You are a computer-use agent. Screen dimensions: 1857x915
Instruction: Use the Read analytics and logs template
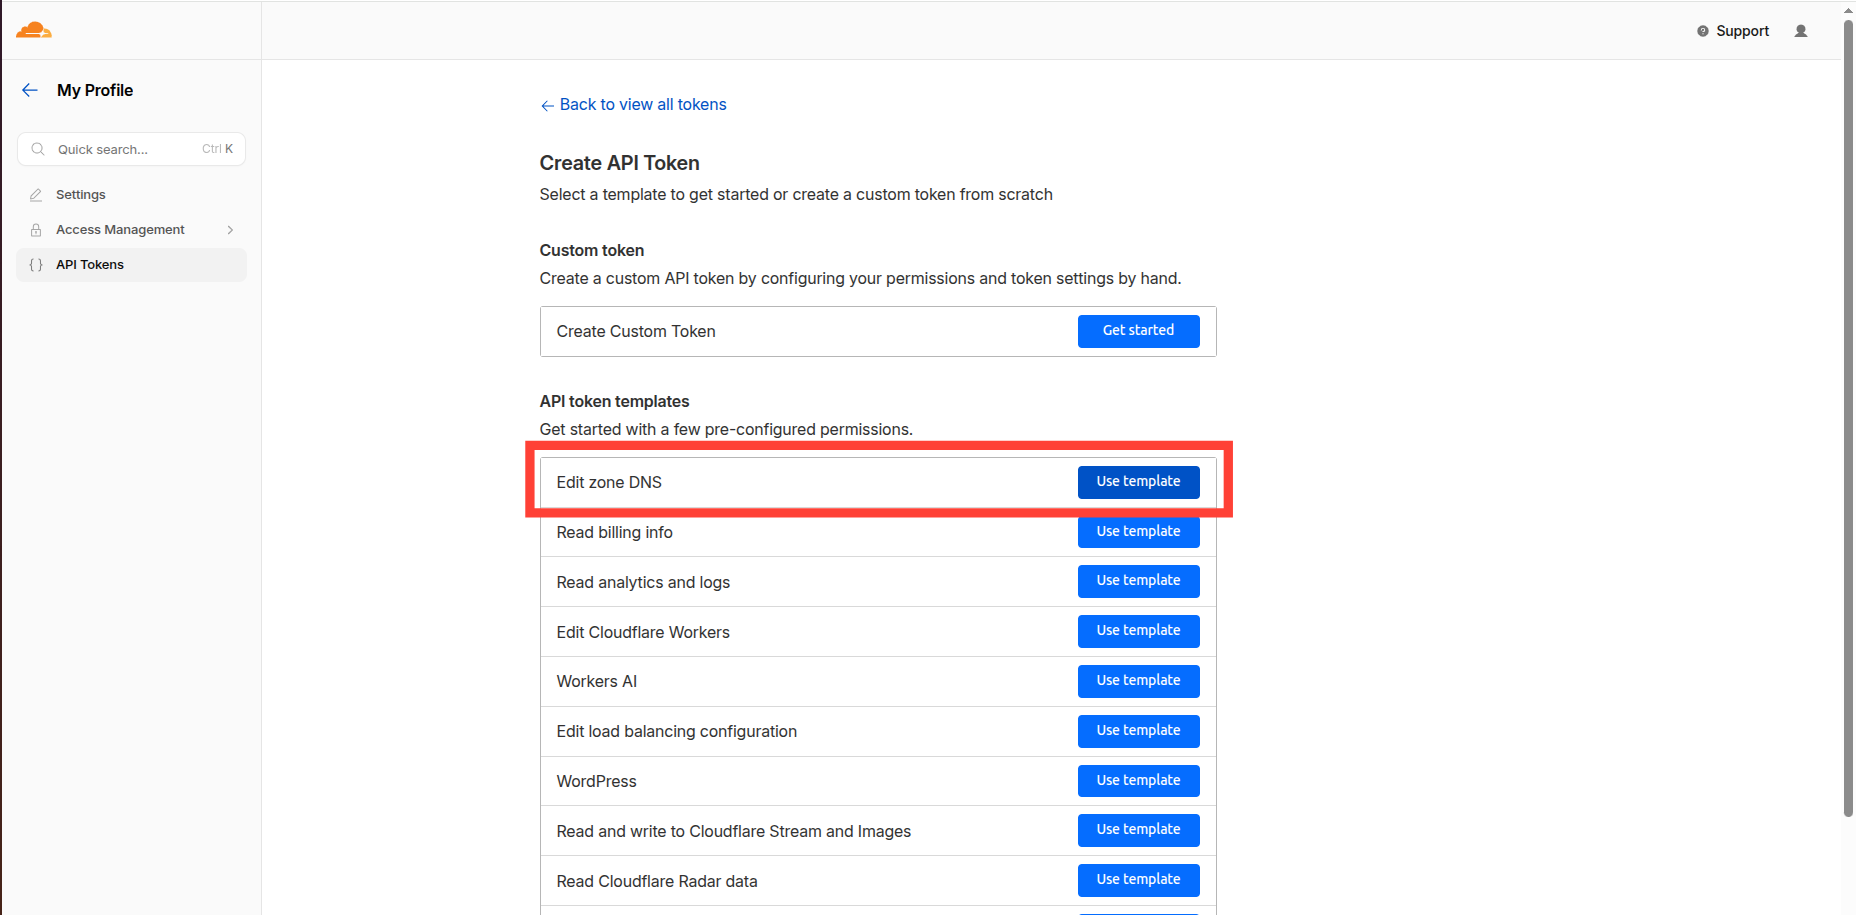point(1138,581)
